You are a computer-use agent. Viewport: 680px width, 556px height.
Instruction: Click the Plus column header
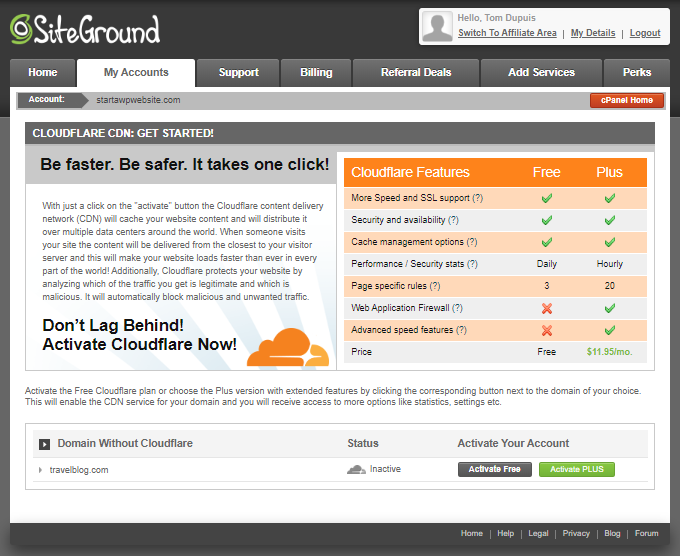tap(609, 172)
